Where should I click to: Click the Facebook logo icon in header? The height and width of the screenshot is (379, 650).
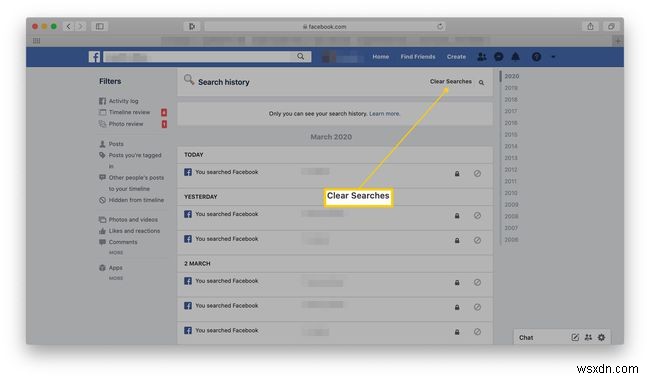pyautogui.click(x=95, y=57)
